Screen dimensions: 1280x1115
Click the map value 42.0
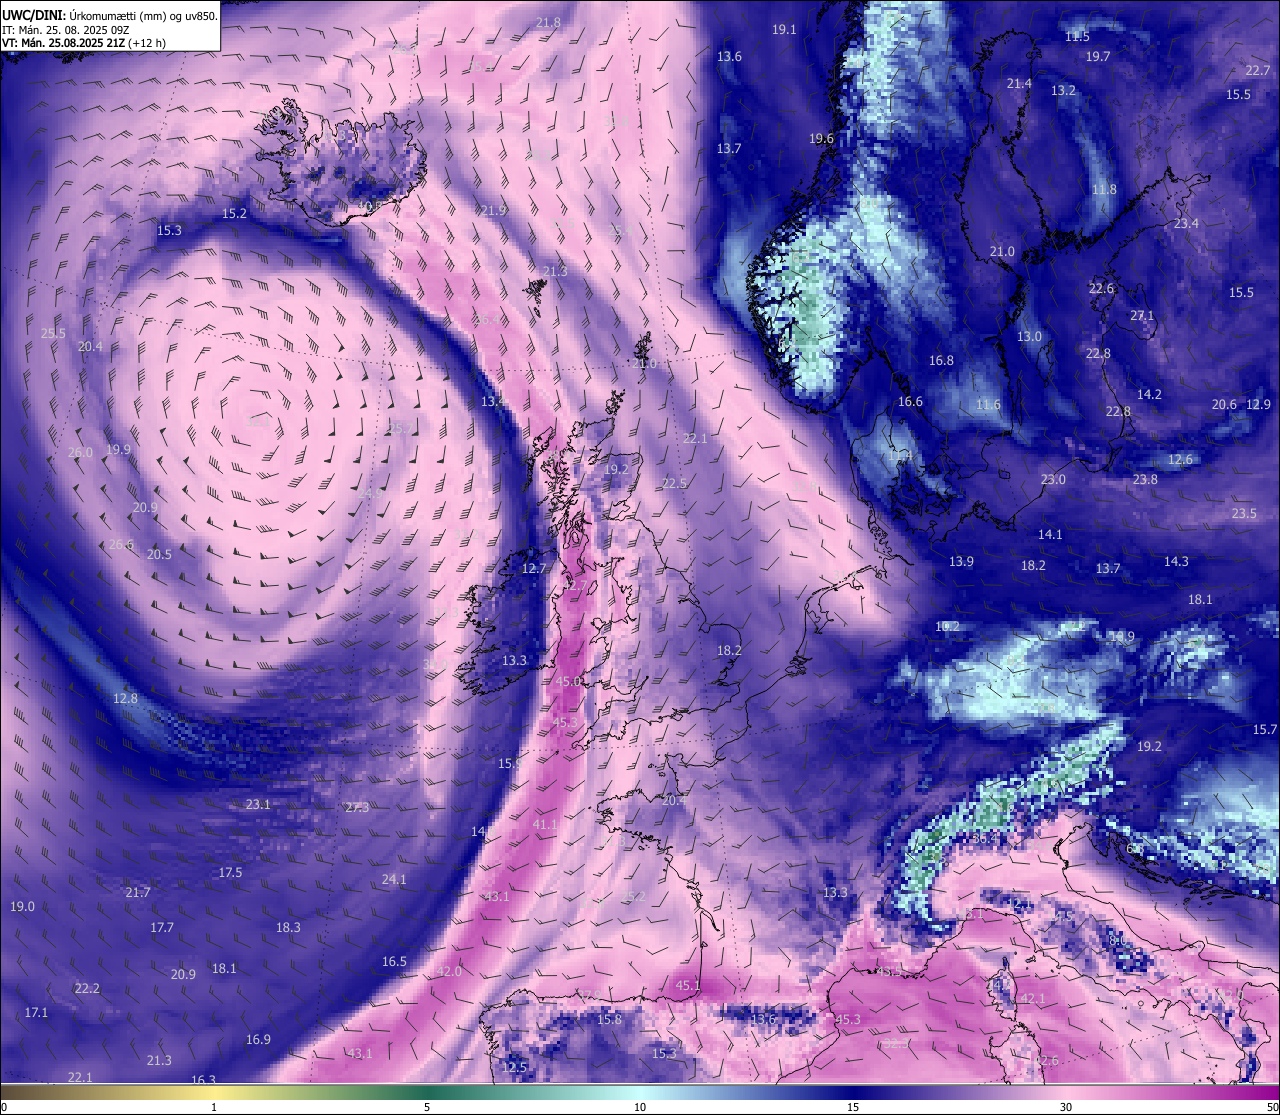(x=449, y=972)
